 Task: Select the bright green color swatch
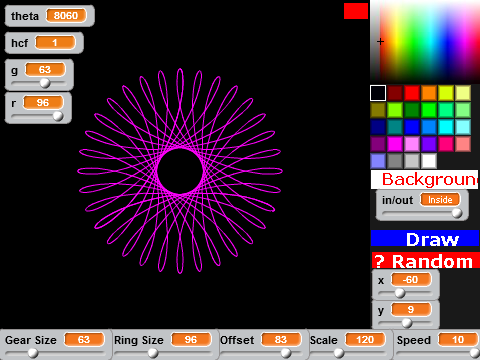pyautogui.click(x=429, y=110)
